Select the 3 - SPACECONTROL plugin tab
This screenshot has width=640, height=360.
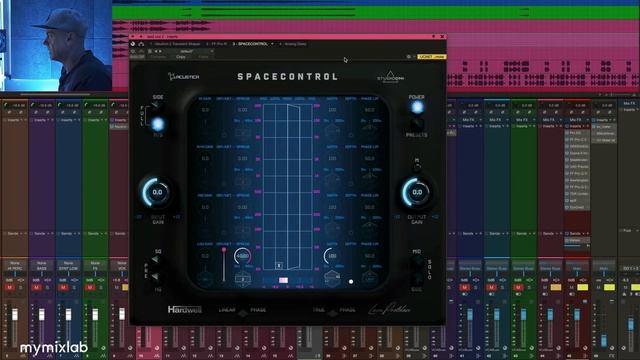(250, 44)
